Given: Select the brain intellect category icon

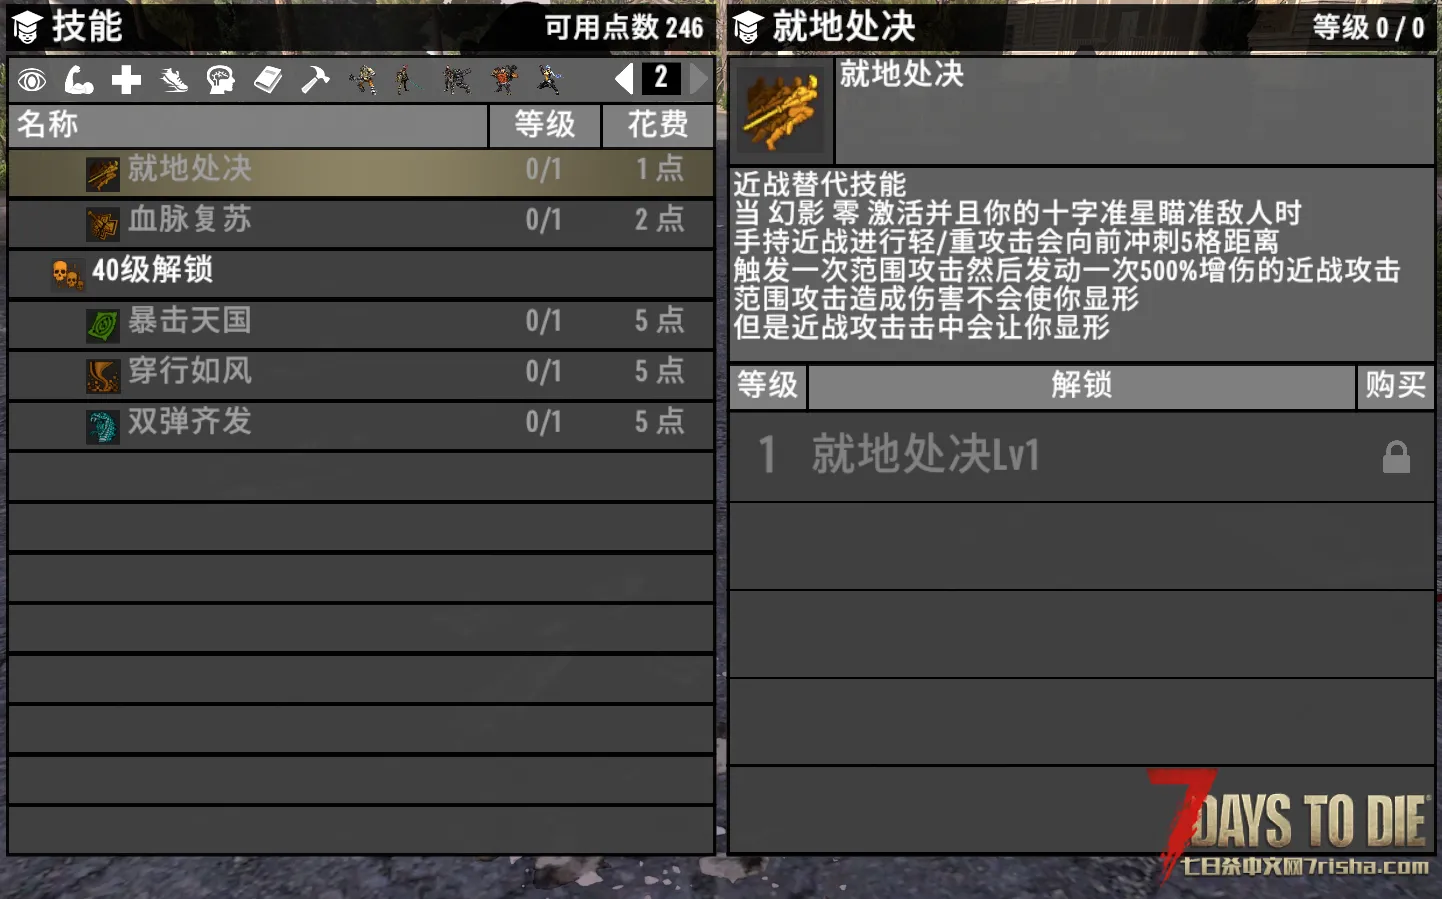Looking at the screenshot, I should (220, 80).
